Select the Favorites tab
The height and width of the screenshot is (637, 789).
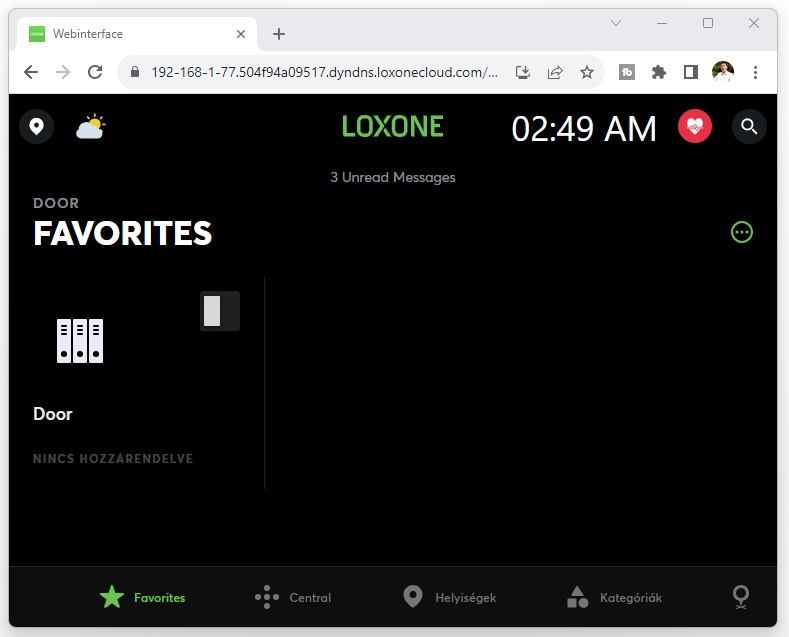tap(143, 597)
